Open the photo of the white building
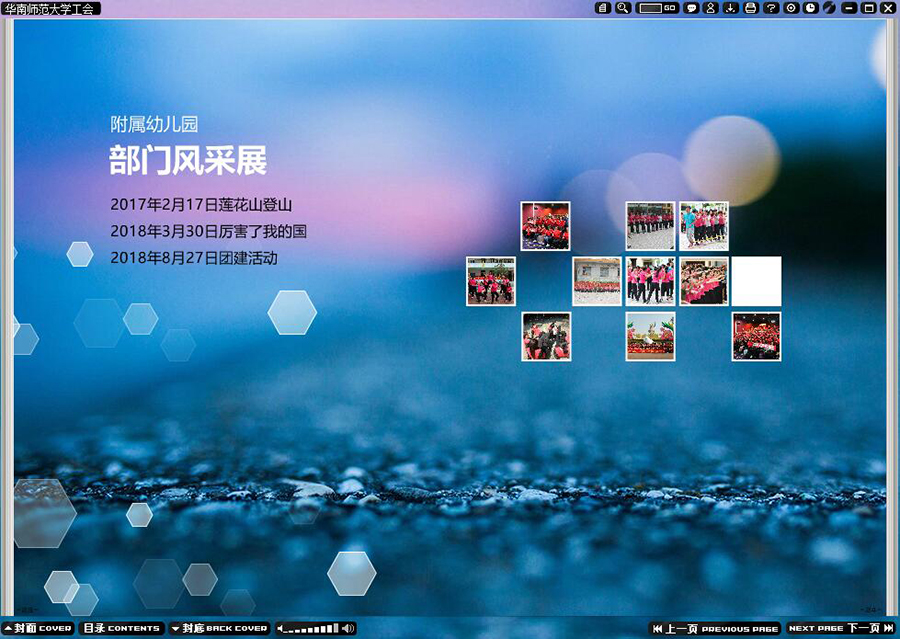This screenshot has width=900, height=639. click(x=597, y=281)
